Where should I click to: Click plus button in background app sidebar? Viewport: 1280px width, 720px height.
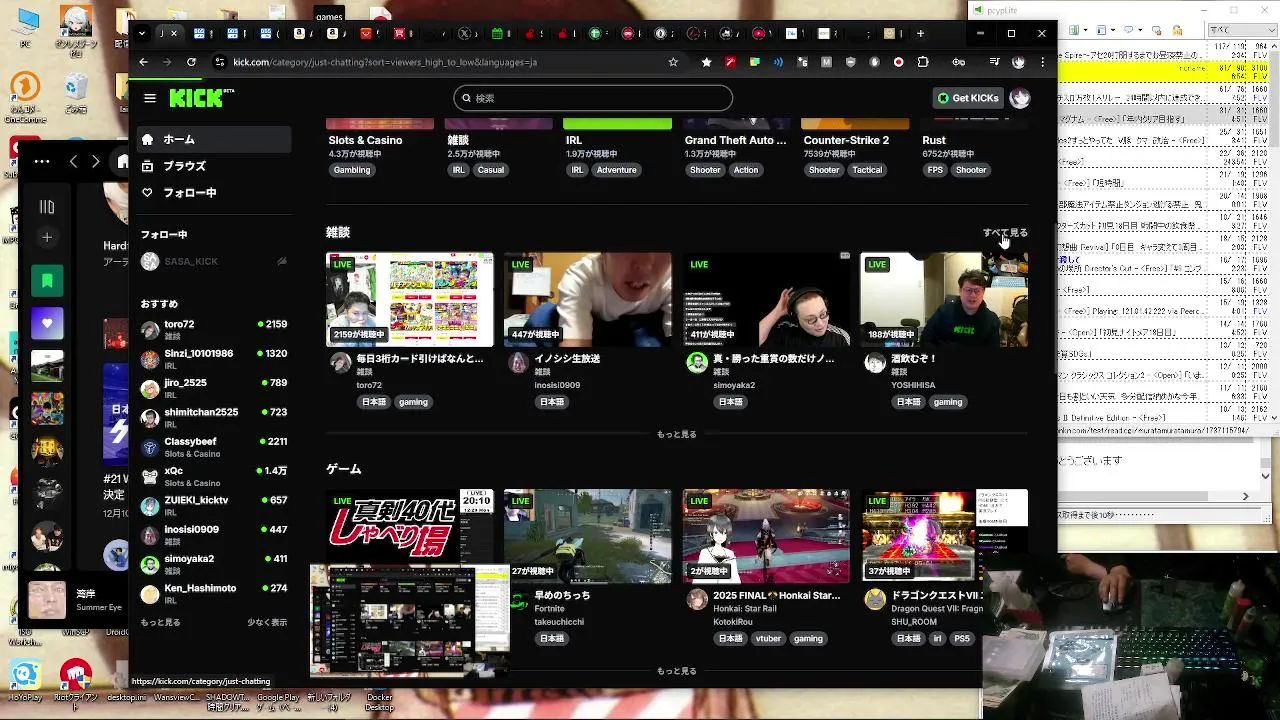tap(47, 238)
